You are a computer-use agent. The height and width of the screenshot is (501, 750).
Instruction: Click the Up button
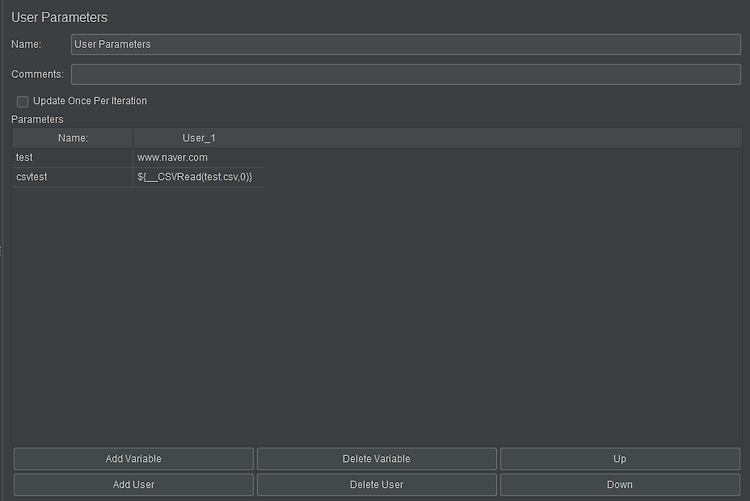pos(620,458)
